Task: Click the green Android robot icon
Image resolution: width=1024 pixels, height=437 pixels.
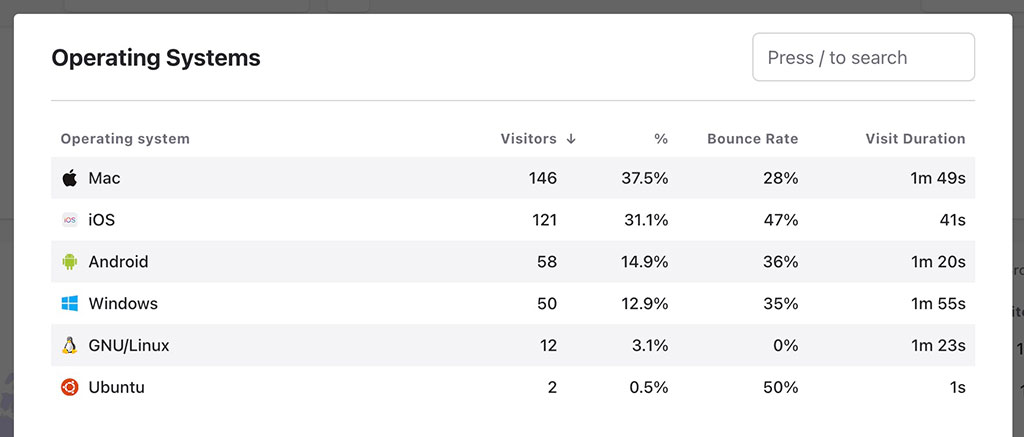Action: click(69, 262)
